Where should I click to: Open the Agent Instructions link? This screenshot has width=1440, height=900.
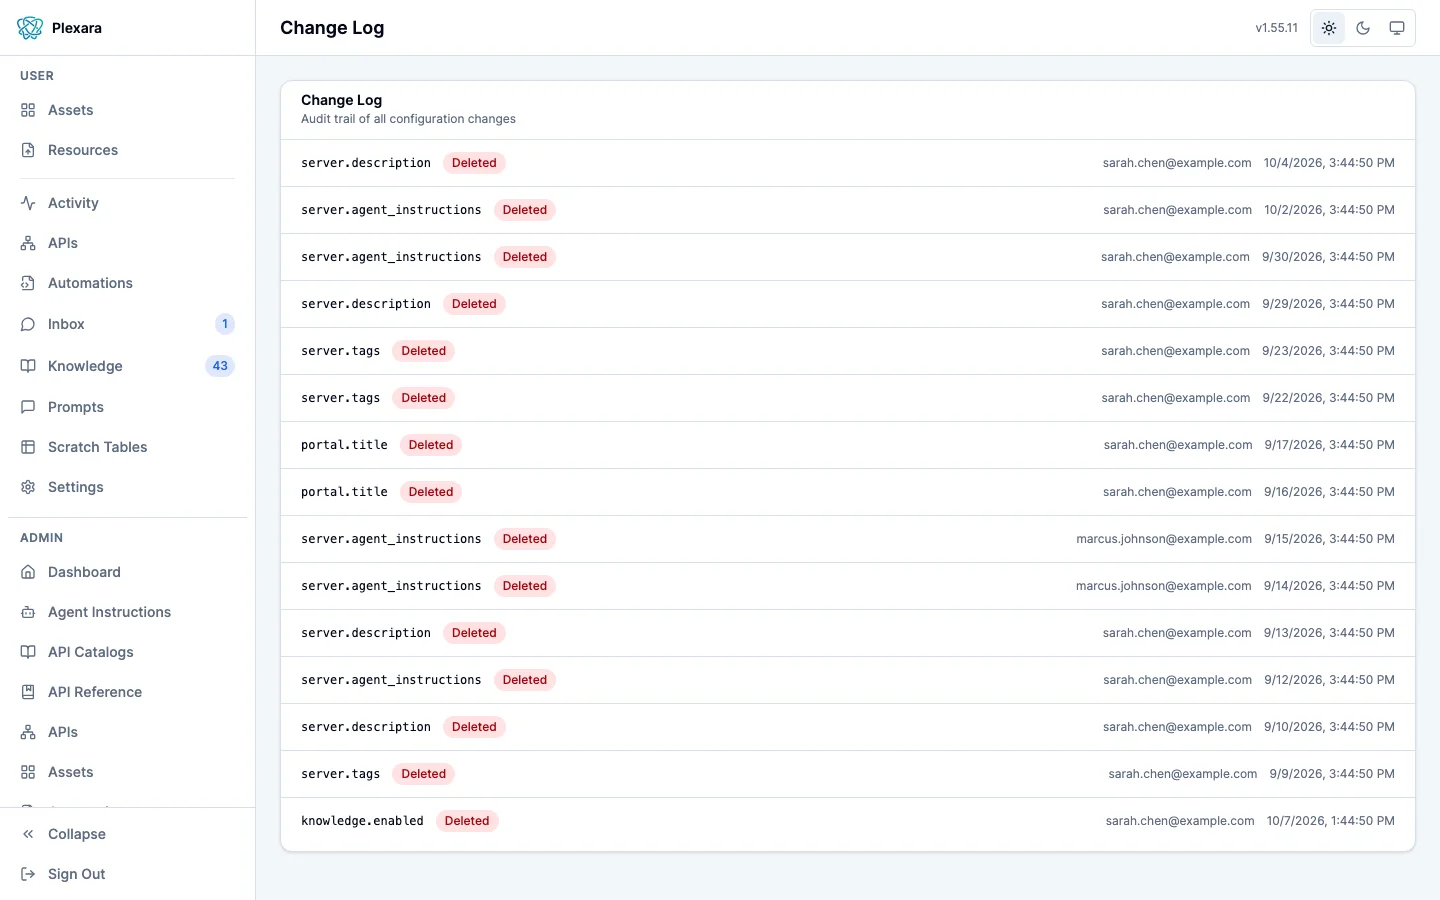point(127,612)
